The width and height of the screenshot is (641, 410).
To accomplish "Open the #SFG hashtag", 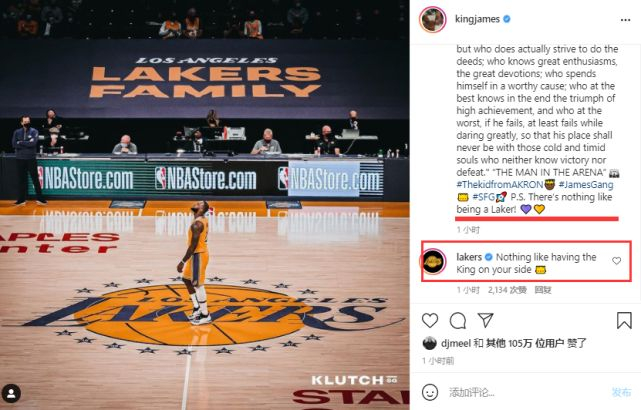I will point(484,197).
